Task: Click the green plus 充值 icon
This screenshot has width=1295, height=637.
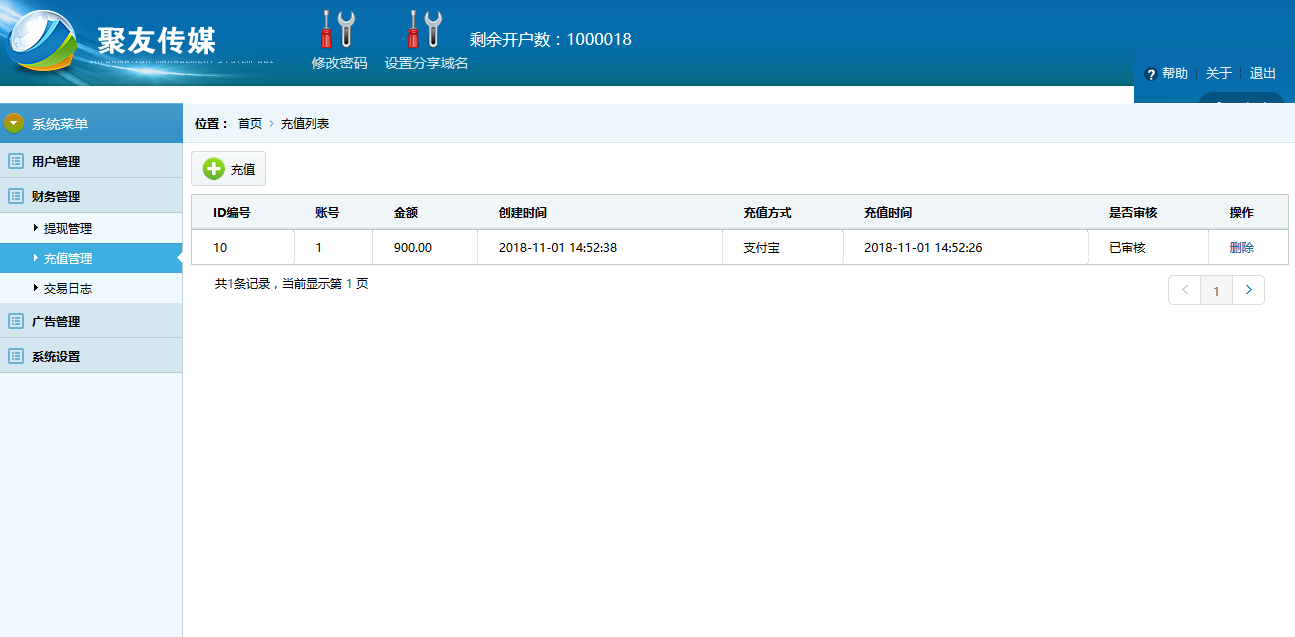Action: point(214,169)
